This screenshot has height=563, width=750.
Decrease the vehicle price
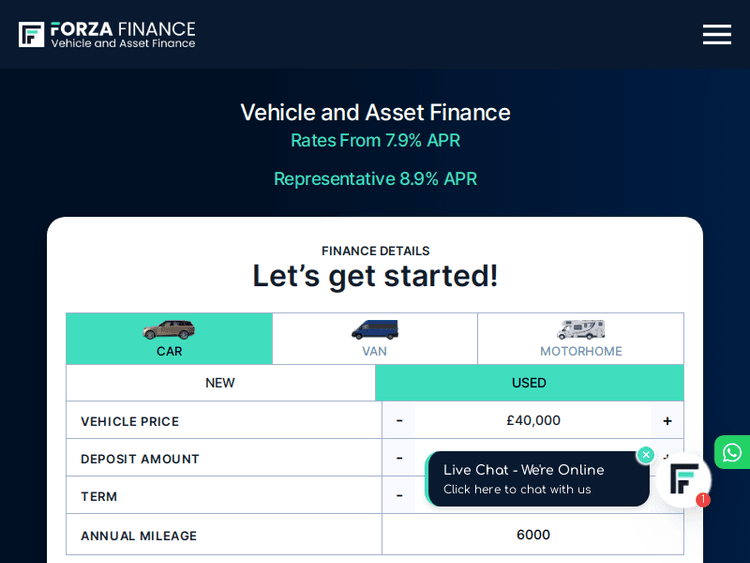point(399,421)
